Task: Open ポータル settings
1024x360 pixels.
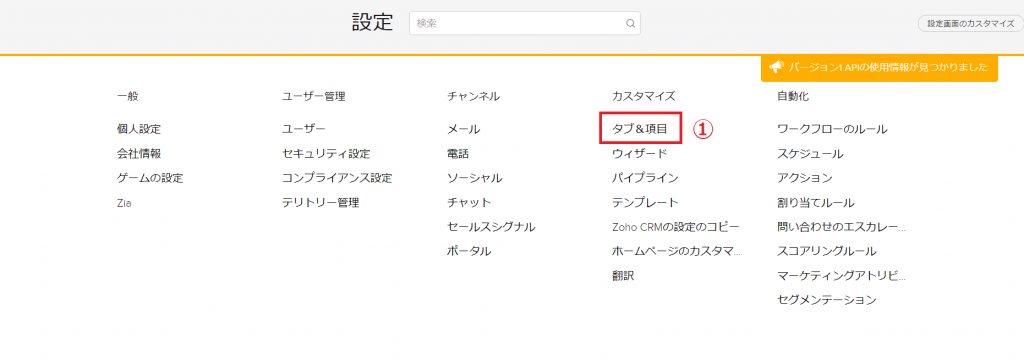Action: pos(468,251)
